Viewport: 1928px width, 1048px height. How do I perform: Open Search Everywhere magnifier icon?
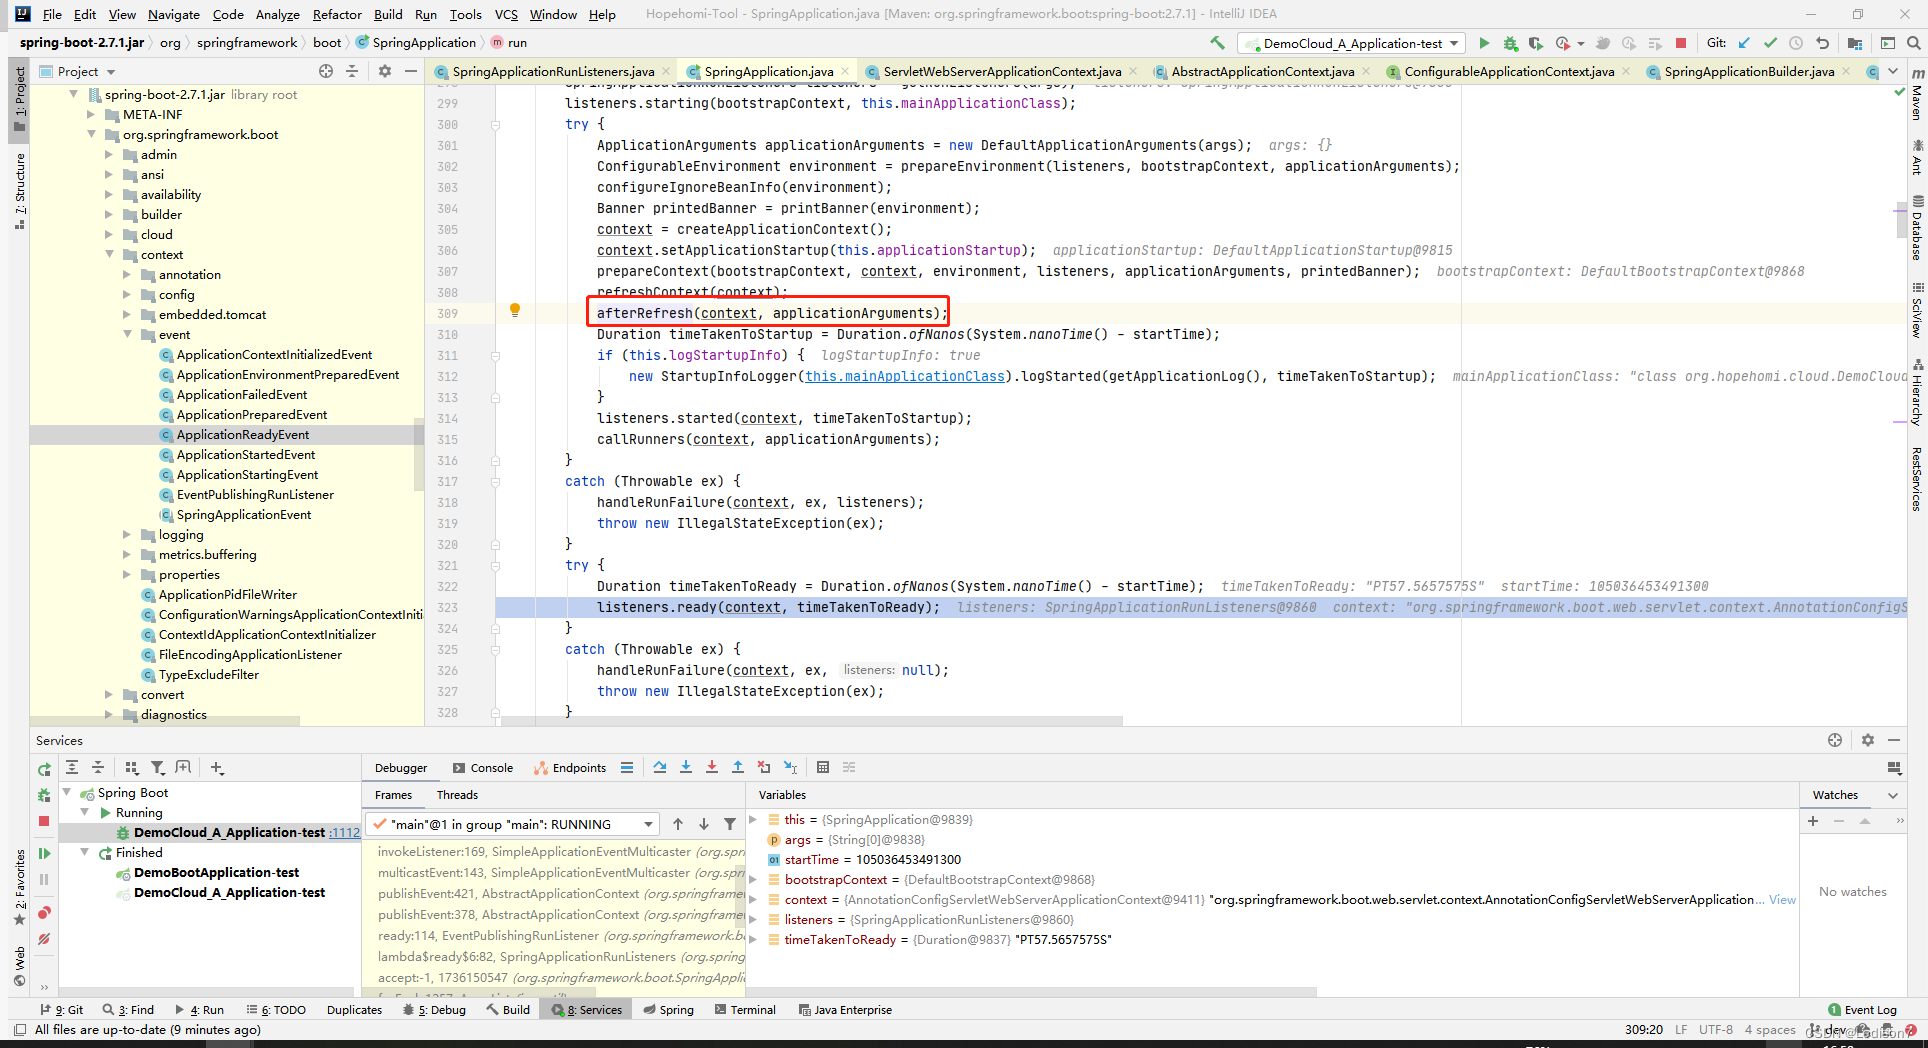1913,43
